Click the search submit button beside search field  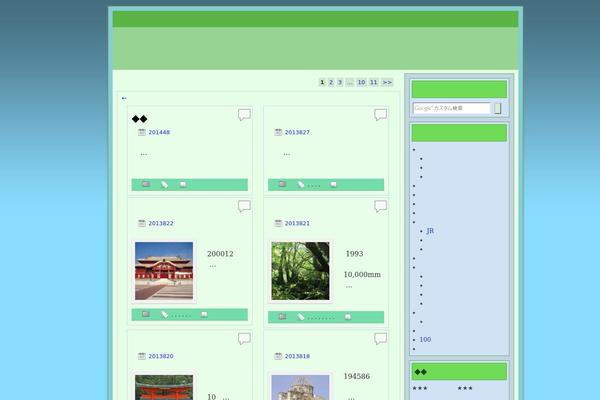click(x=497, y=108)
